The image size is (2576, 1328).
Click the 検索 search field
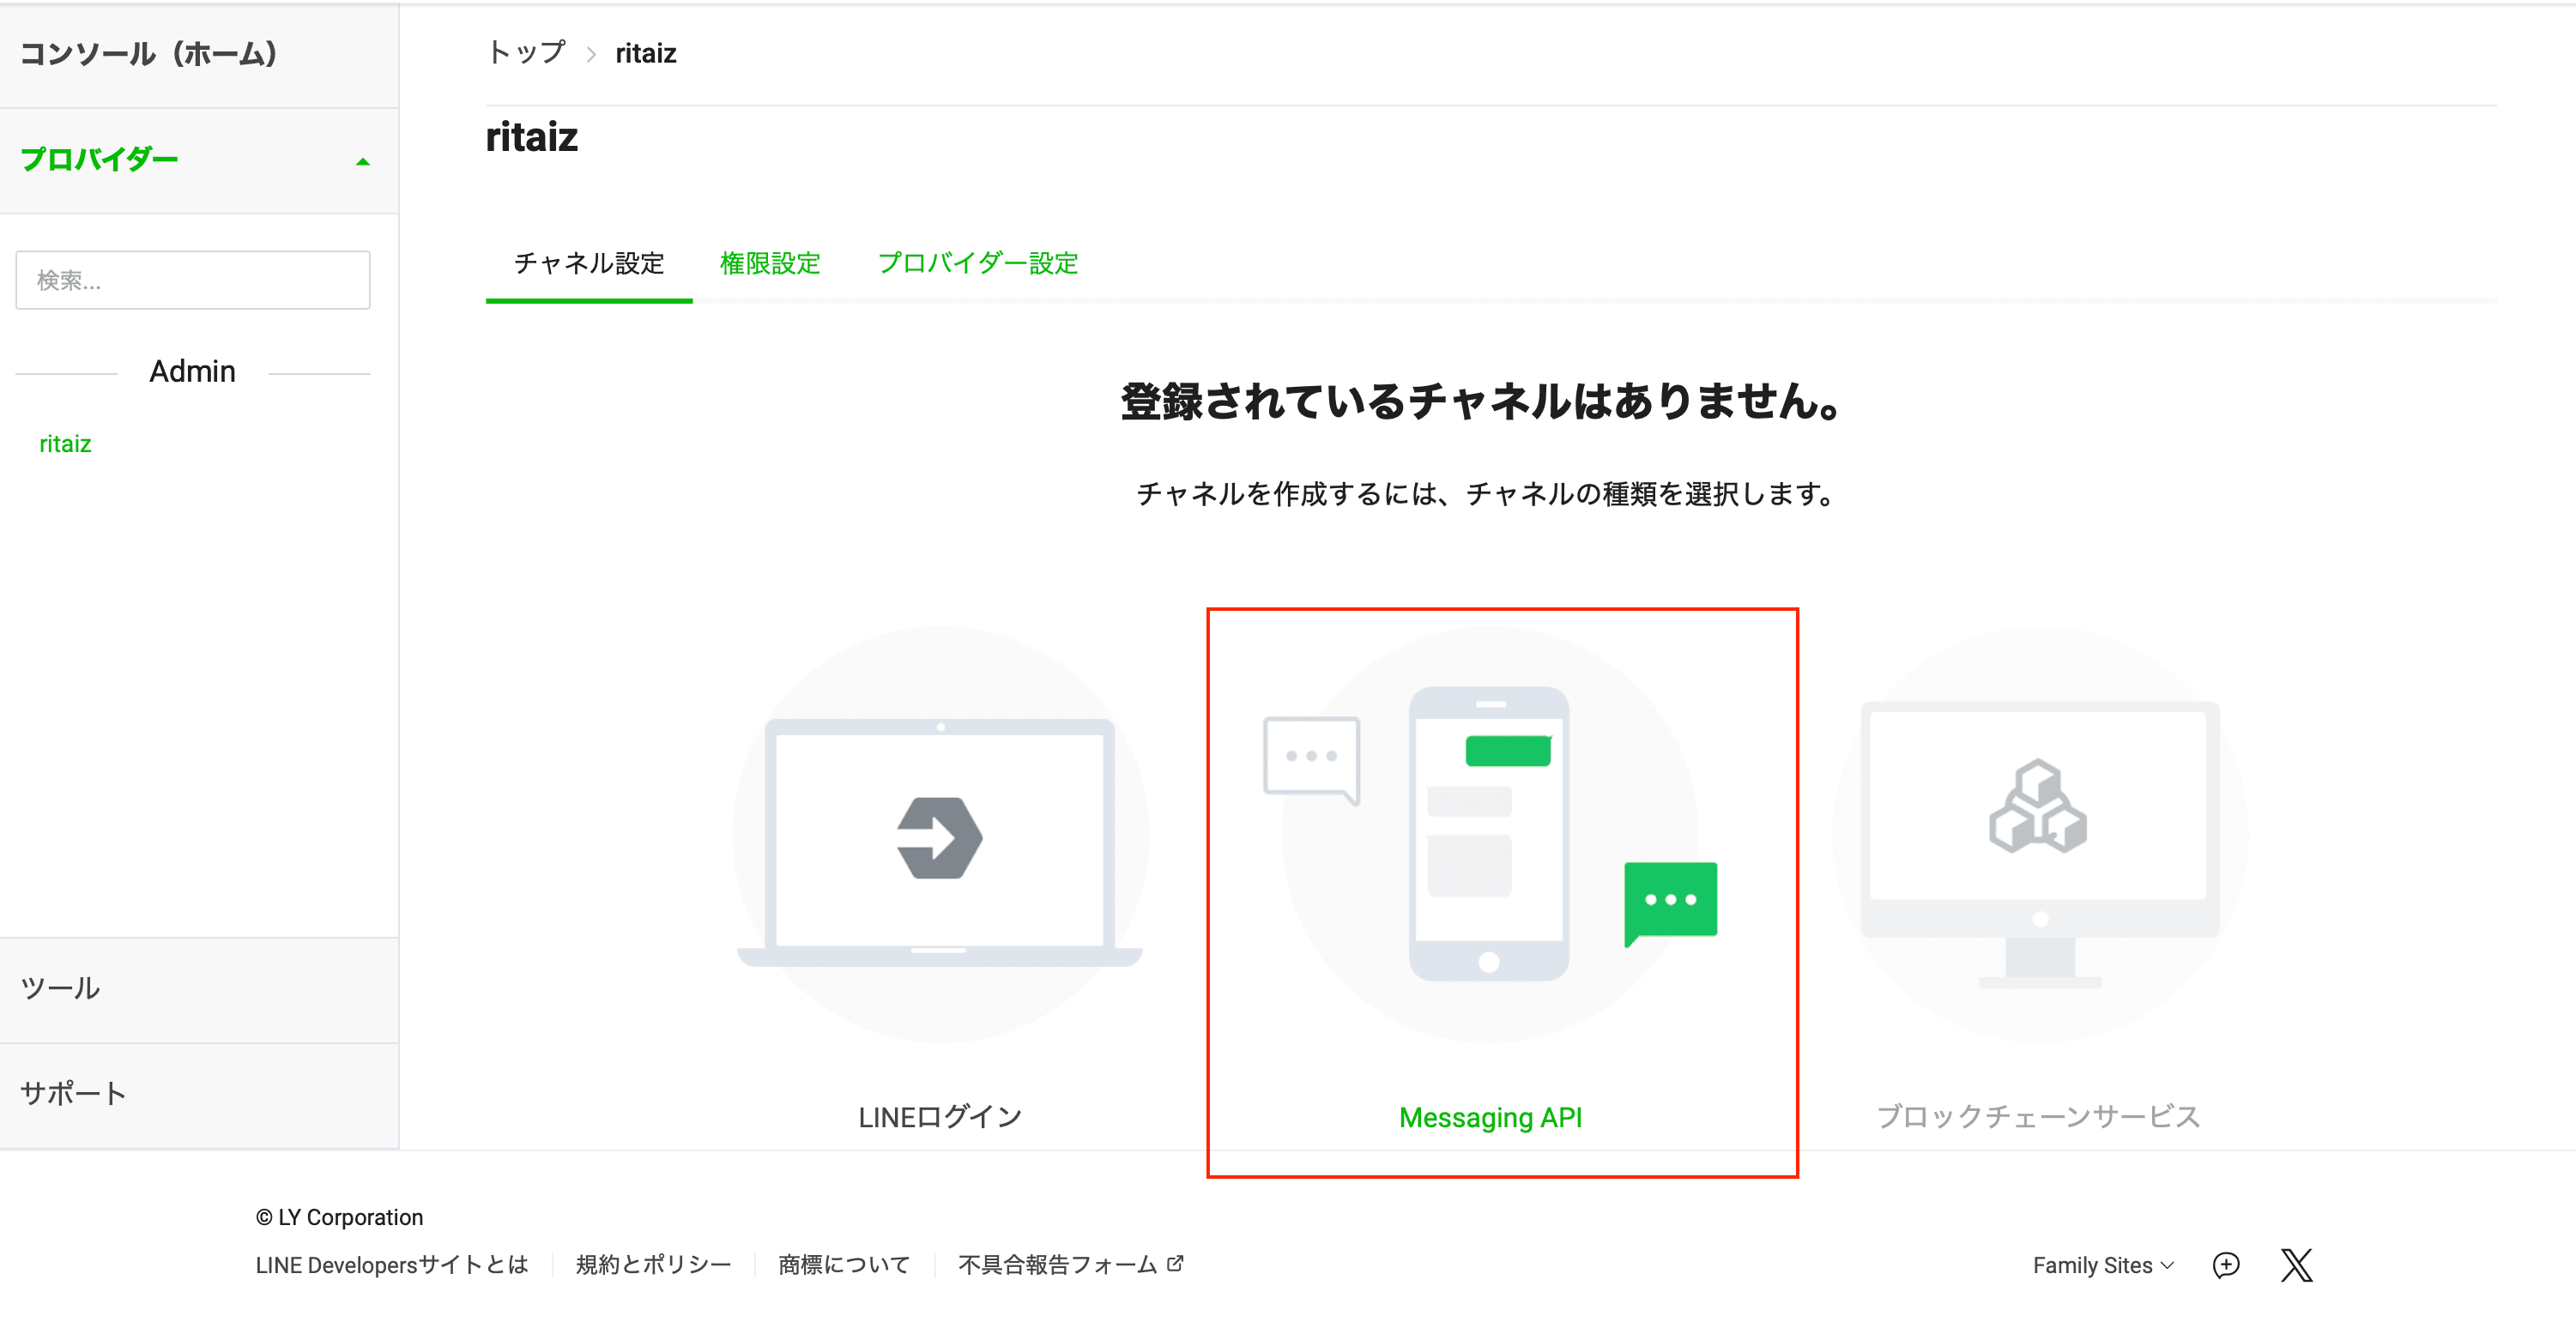pyautogui.click(x=192, y=280)
